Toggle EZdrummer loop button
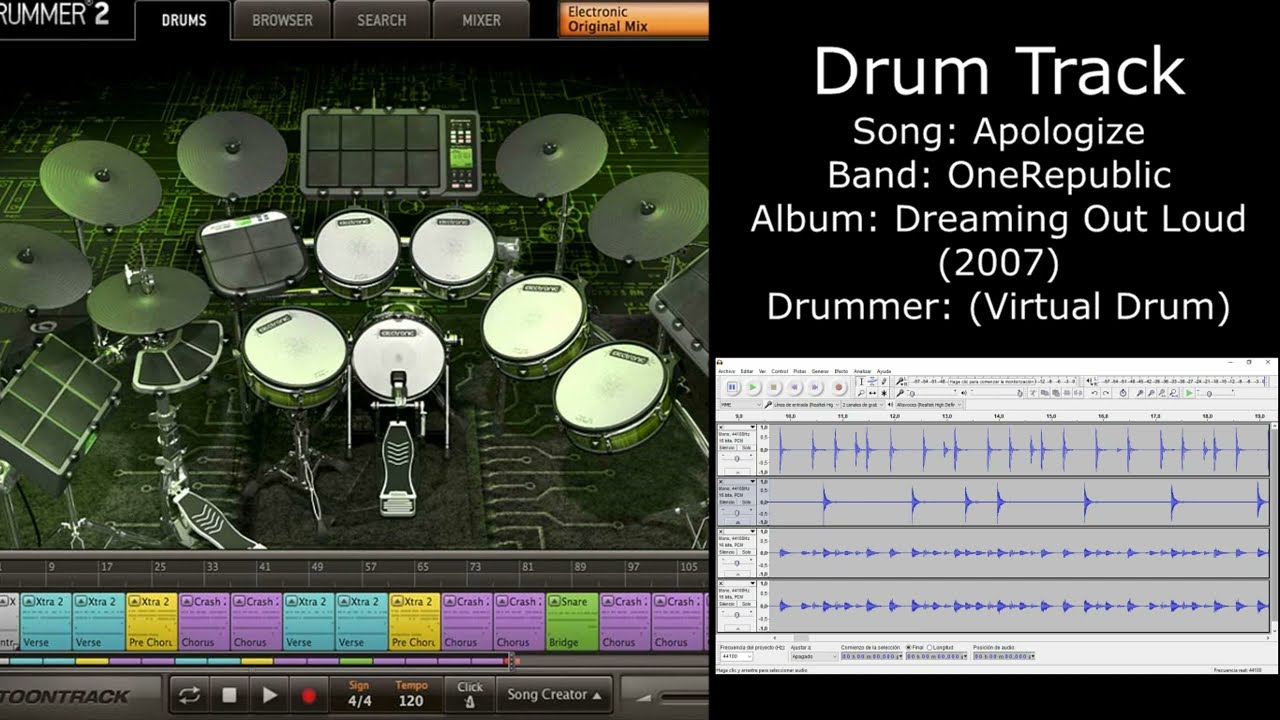1280x720 pixels. (x=189, y=694)
